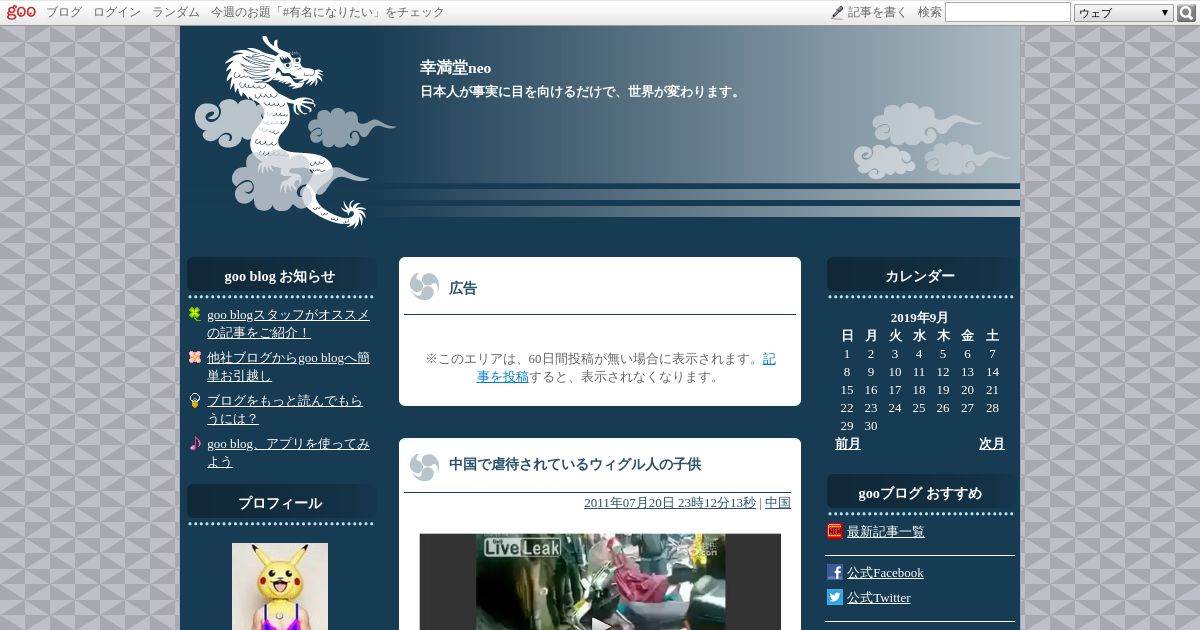The height and width of the screenshot is (630, 1200).
Task: Click the 2011年07月20日 timestamp link
Action: tap(670, 503)
